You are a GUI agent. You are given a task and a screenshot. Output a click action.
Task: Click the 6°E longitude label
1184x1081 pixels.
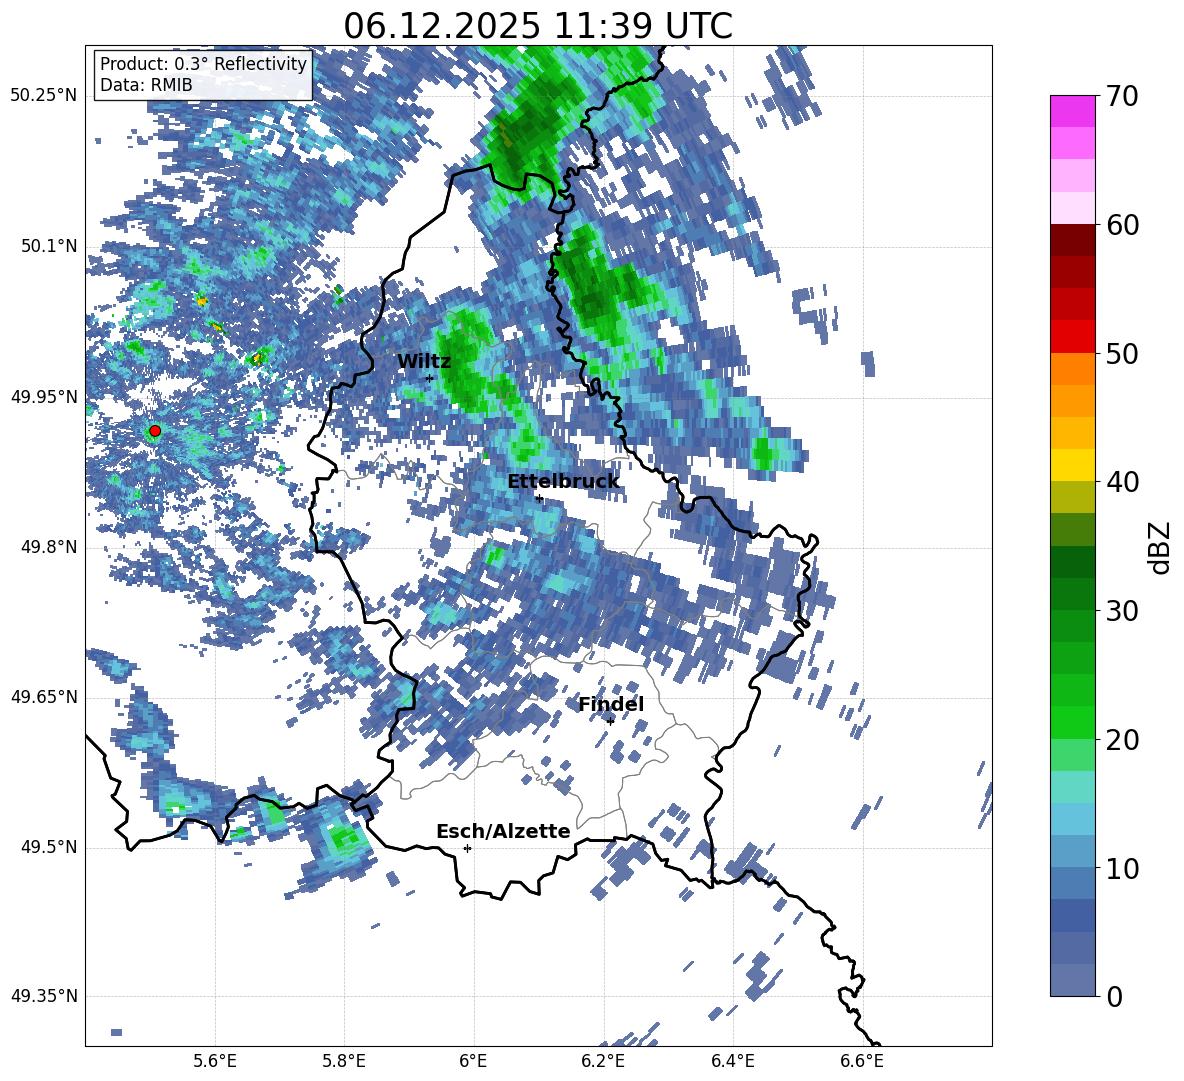pyautogui.click(x=473, y=1061)
